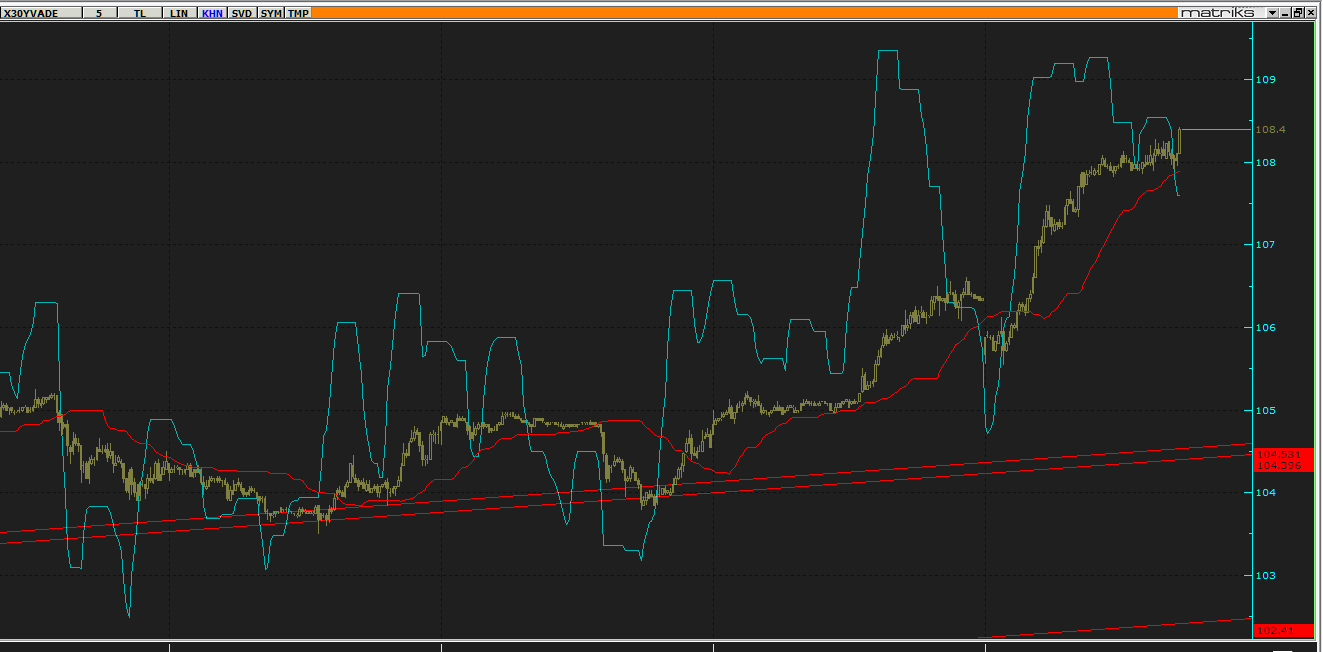Click the TMP button

pyautogui.click(x=298, y=13)
